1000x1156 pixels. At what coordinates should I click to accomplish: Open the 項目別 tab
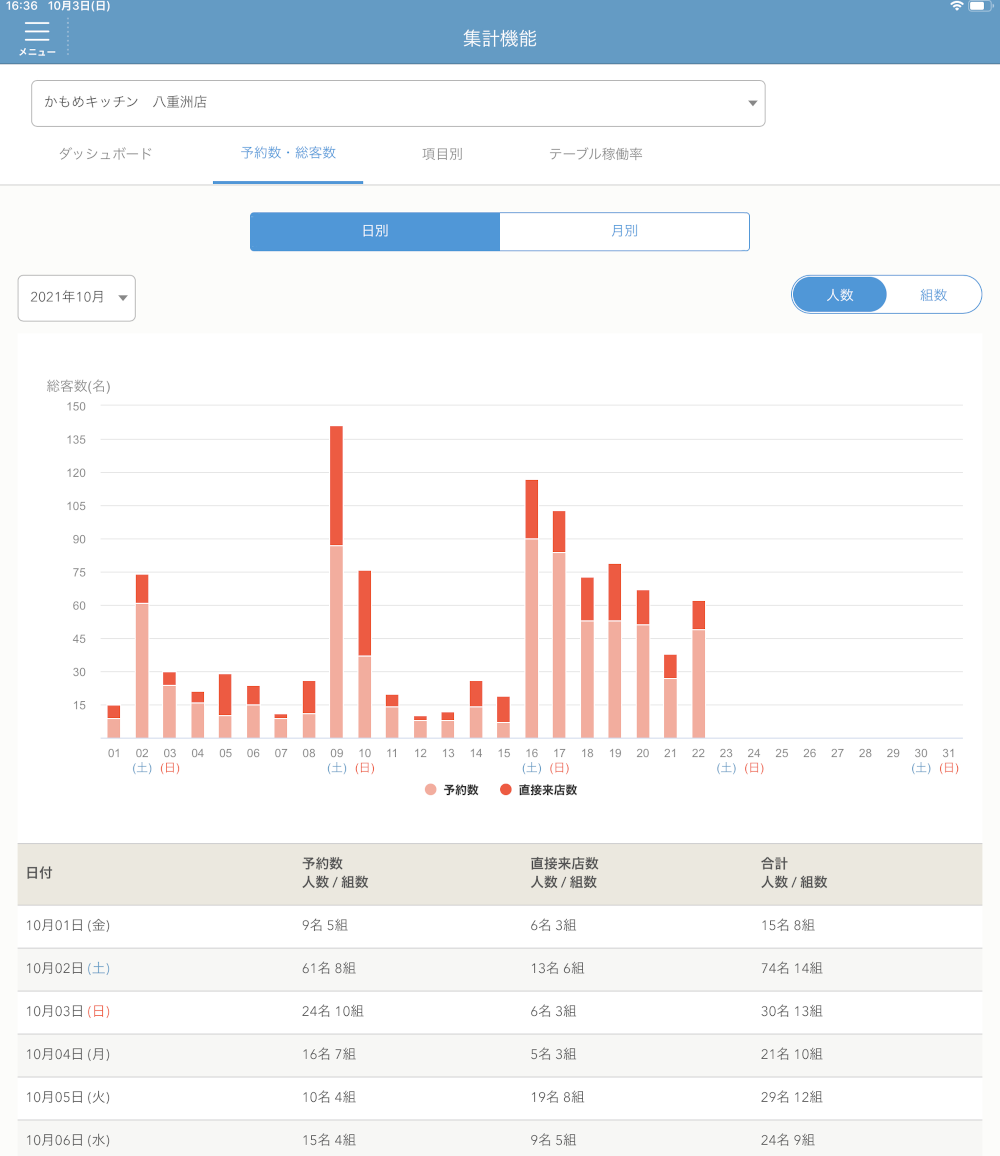442,154
